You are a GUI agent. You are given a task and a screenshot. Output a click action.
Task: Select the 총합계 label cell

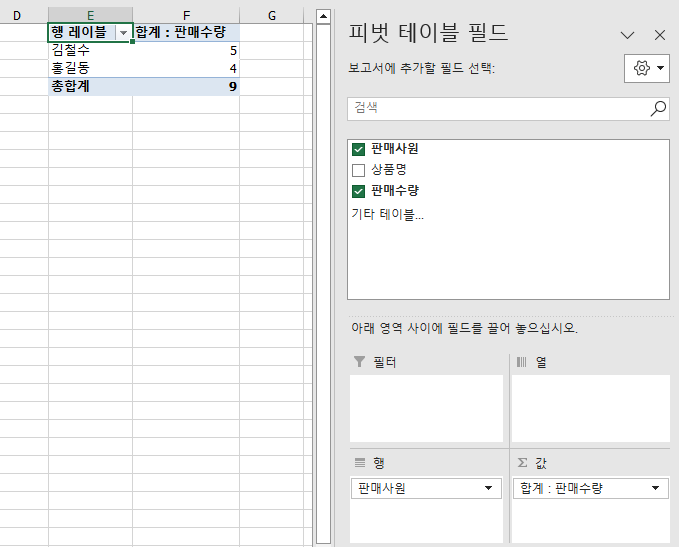91,87
